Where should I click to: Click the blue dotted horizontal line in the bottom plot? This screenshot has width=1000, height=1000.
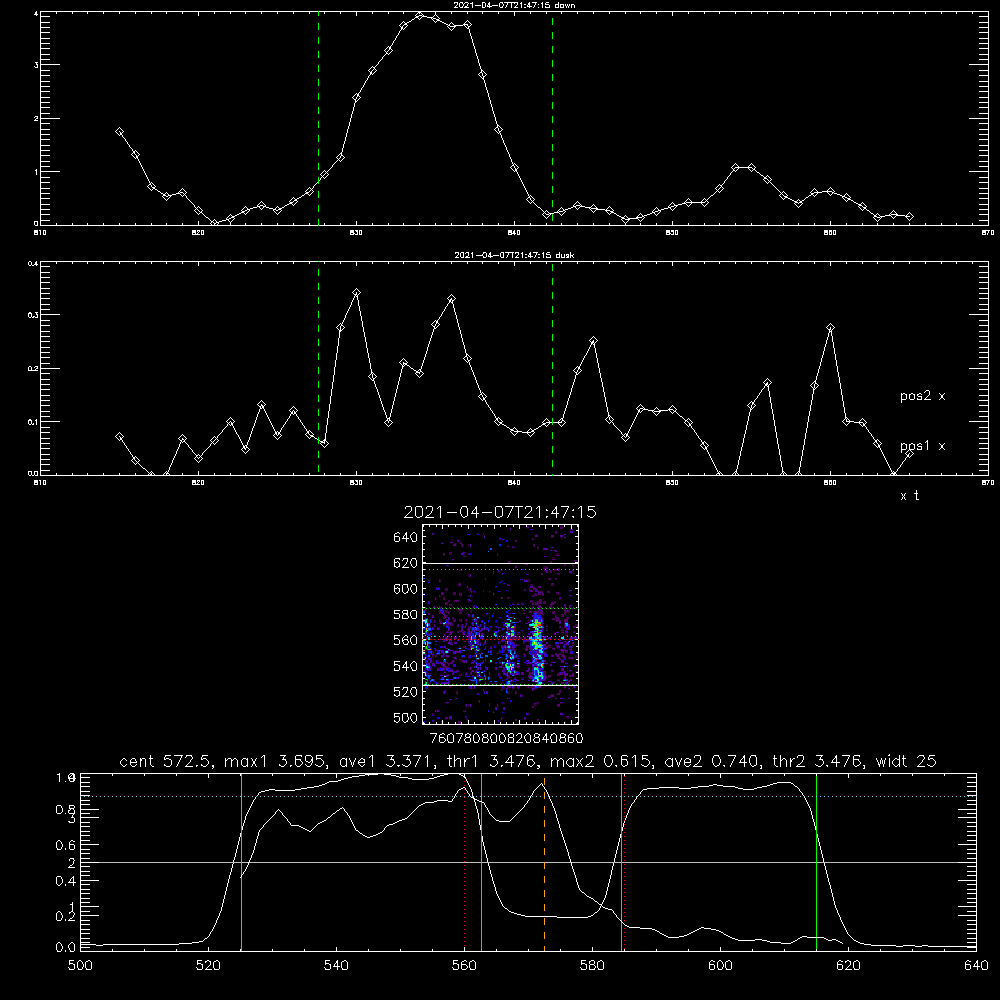pyautogui.click(x=528, y=797)
